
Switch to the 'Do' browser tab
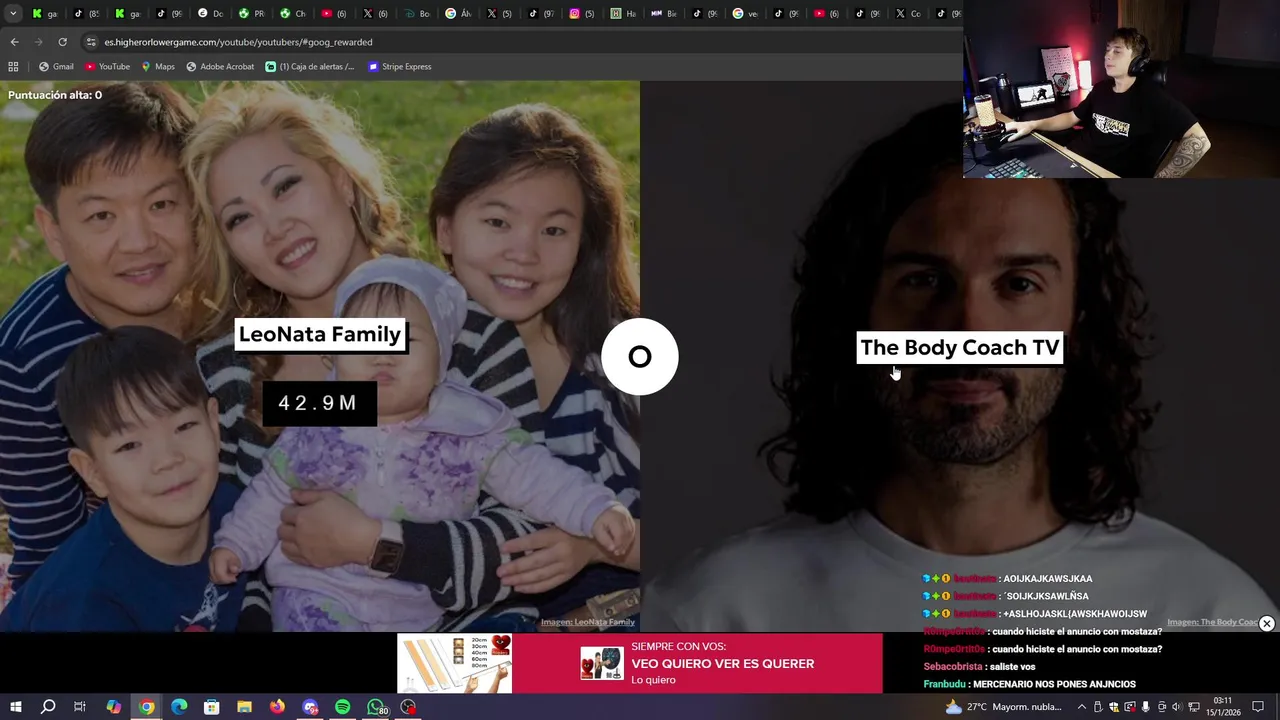click(x=211, y=14)
